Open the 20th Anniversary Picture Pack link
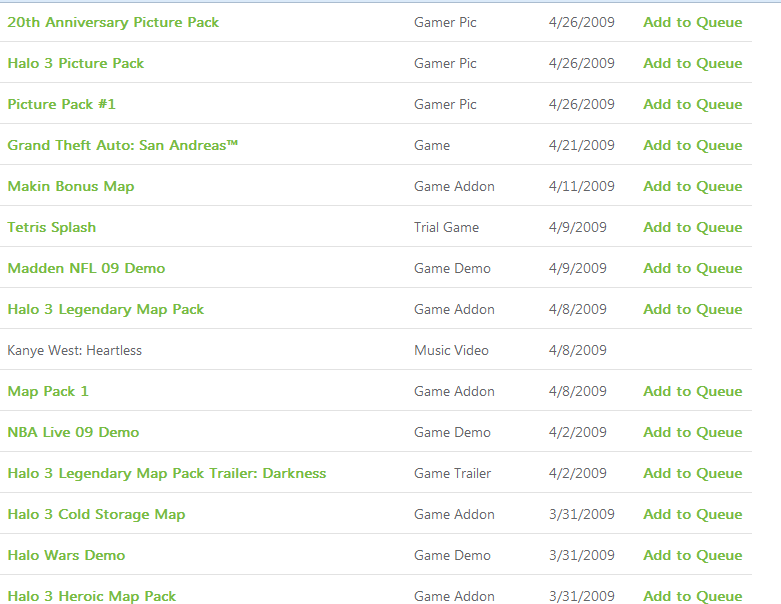Screen dimensions: 781x604 click(113, 22)
